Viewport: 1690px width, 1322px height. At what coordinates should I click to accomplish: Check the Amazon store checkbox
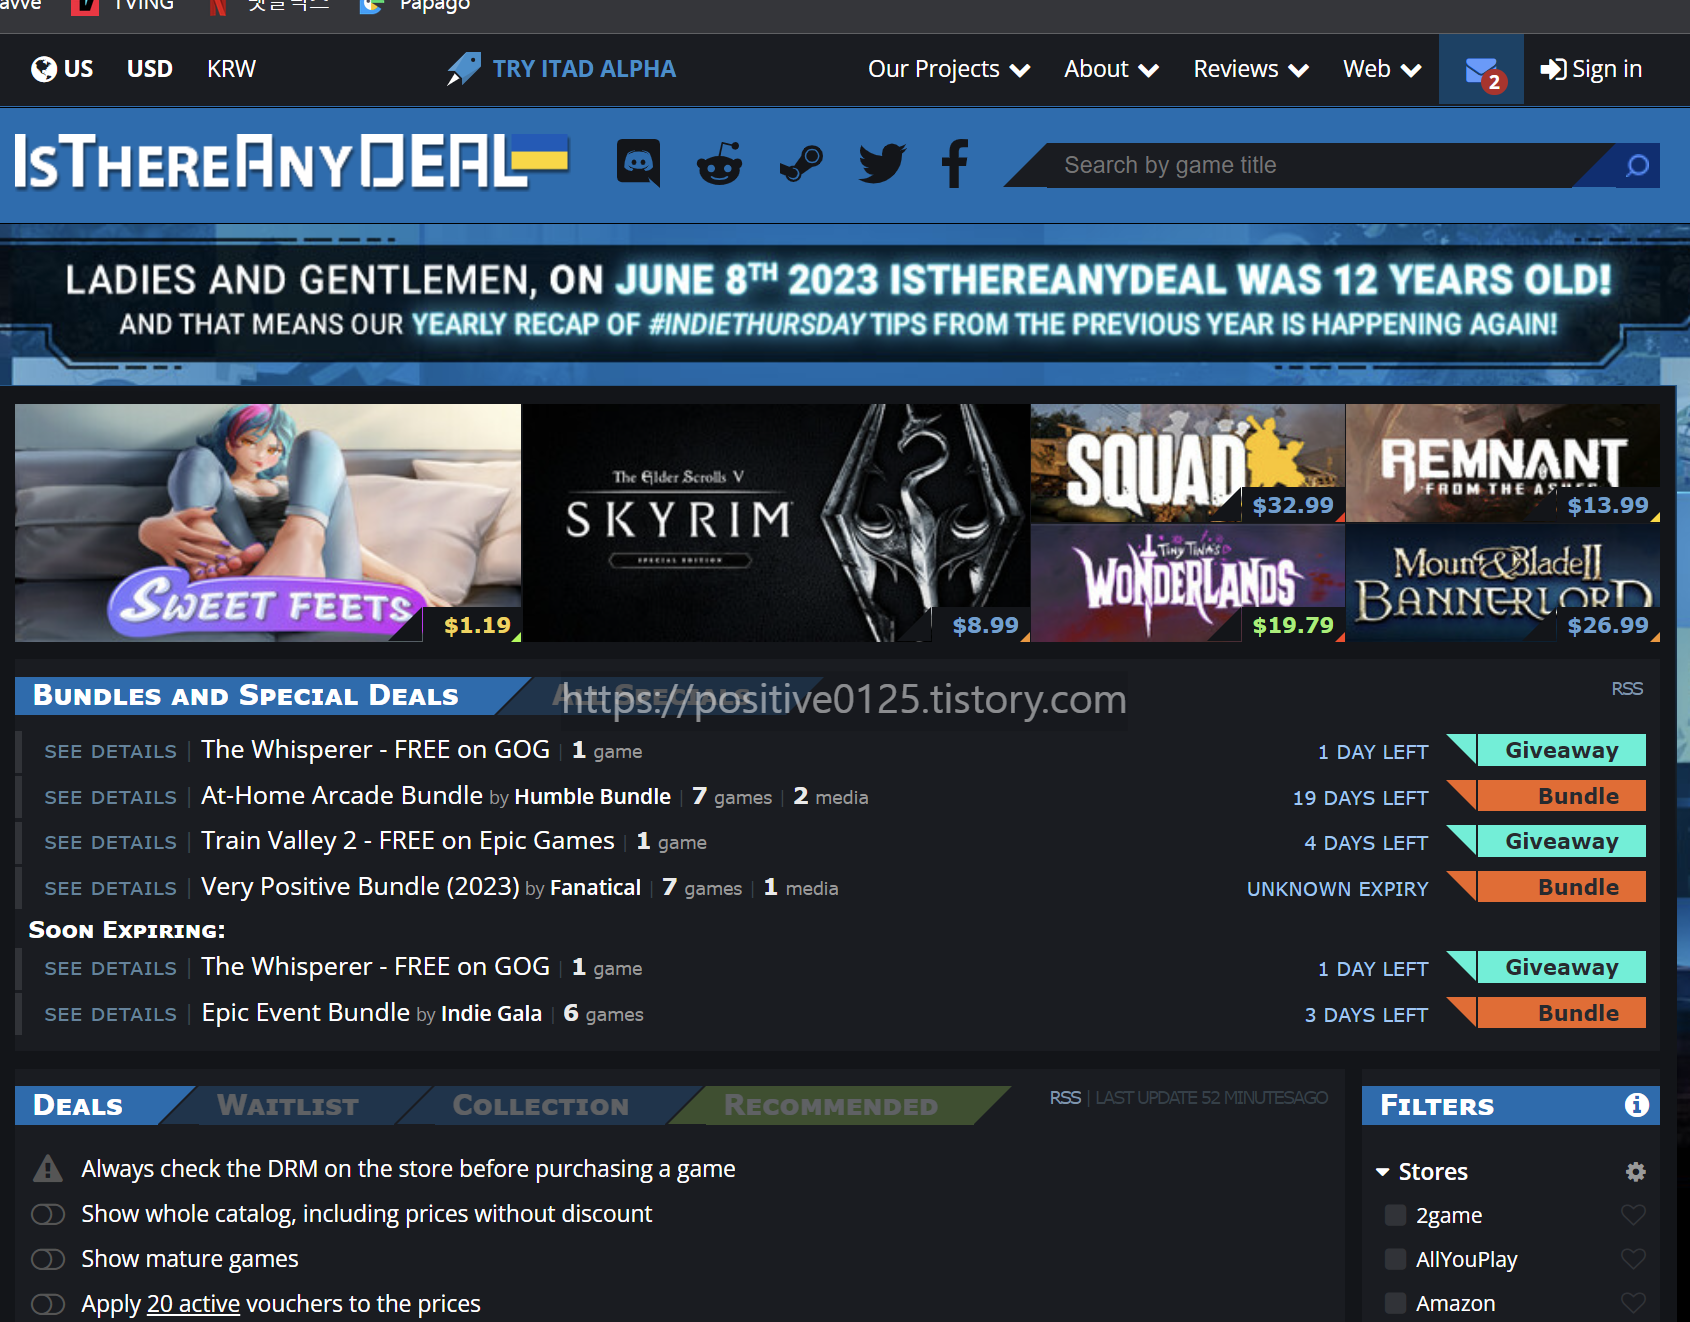pyautogui.click(x=1395, y=1303)
